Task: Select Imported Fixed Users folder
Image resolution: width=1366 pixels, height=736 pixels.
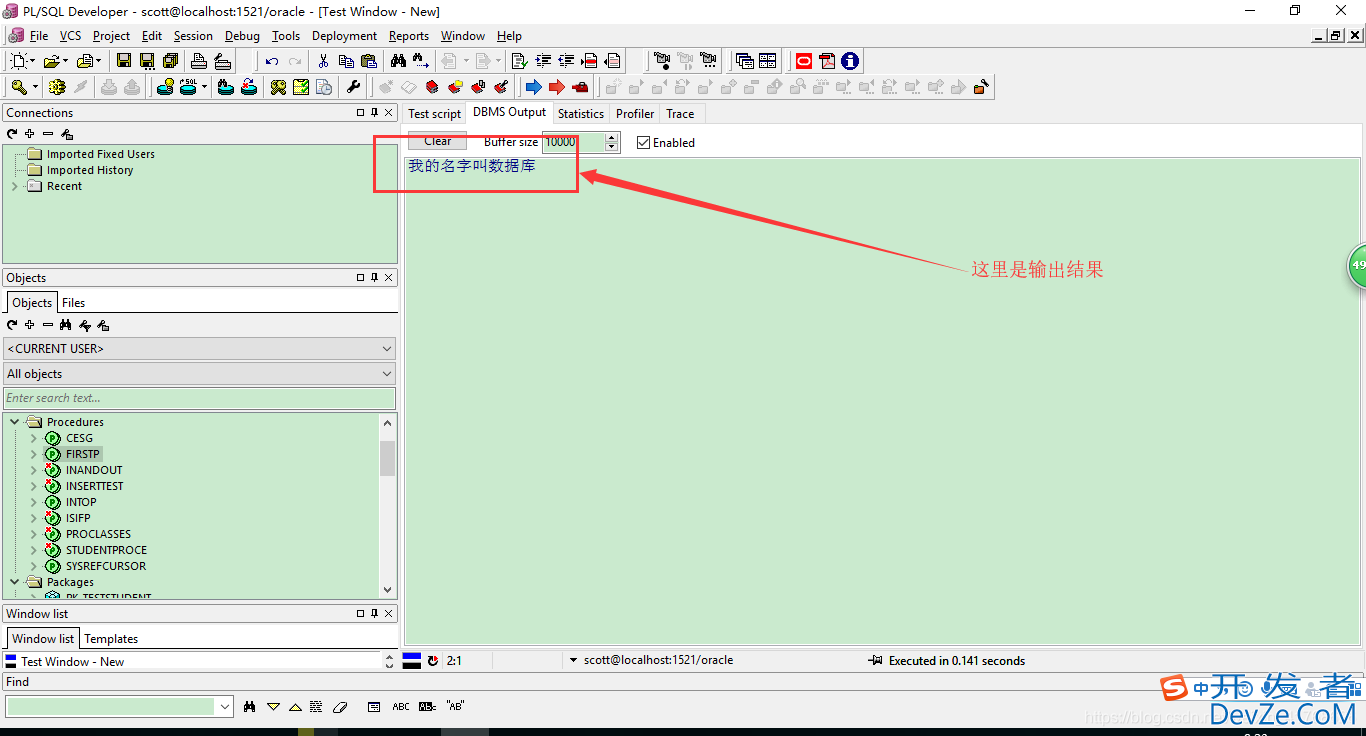Action: pos(100,154)
